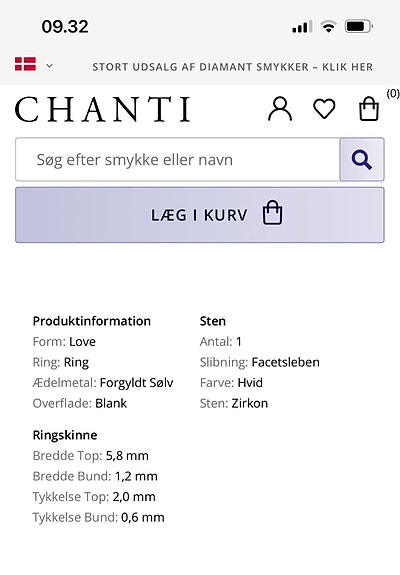Open the wishlist heart icon
Image resolution: width=400 pixels, height=575 pixels.
[x=324, y=109]
